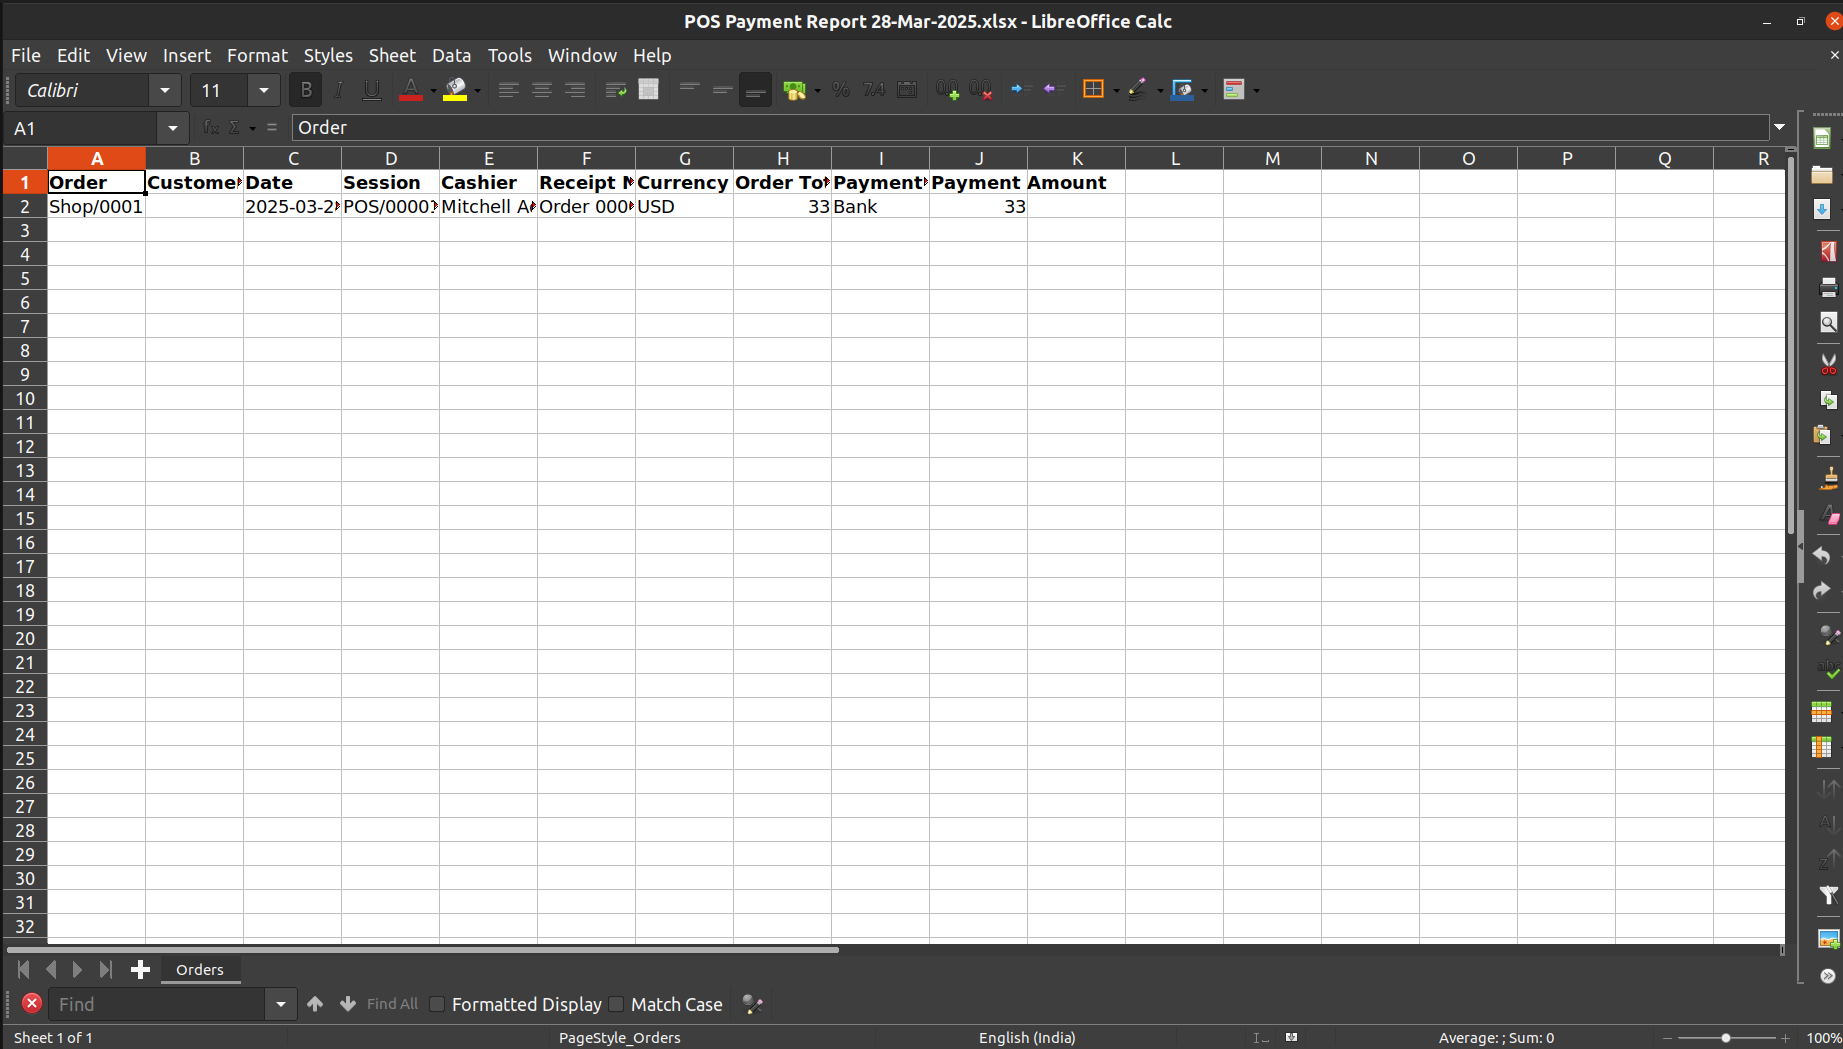
Task: Click Cut icon in side toolbar
Action: [1828, 363]
